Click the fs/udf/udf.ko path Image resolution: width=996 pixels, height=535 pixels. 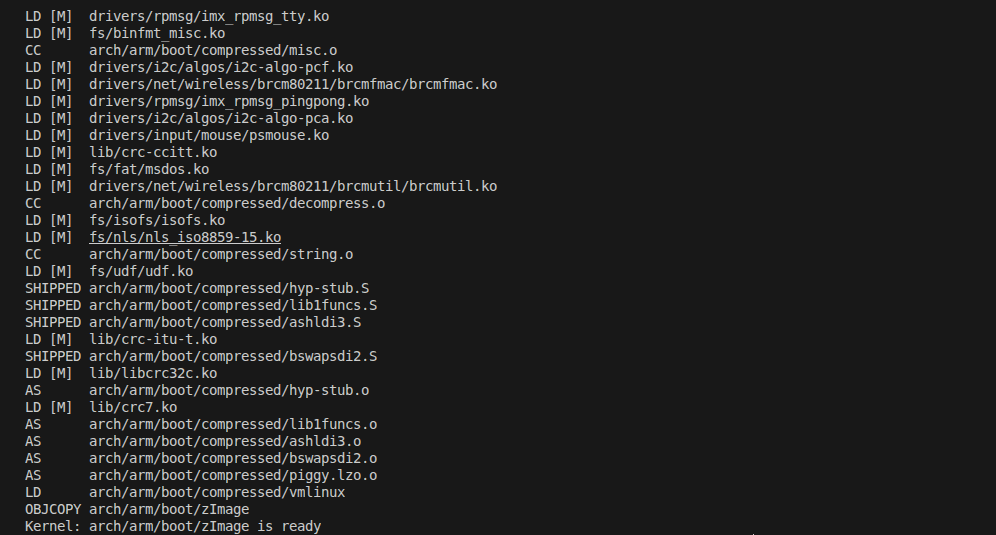141,271
